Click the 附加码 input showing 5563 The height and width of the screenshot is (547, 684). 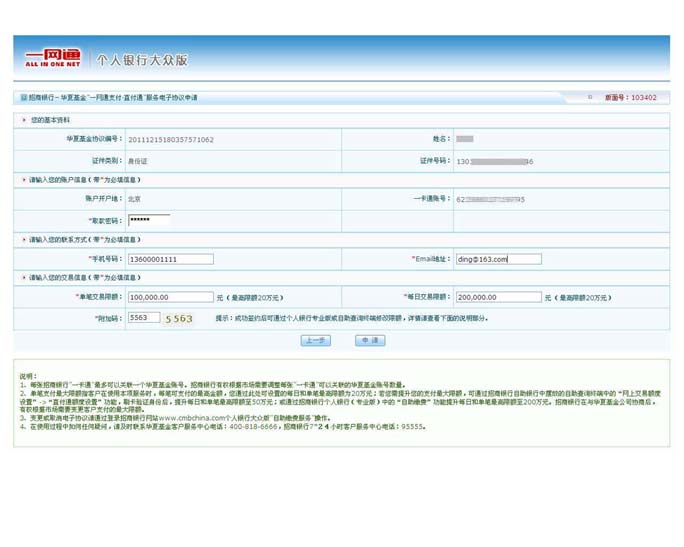[144, 318]
